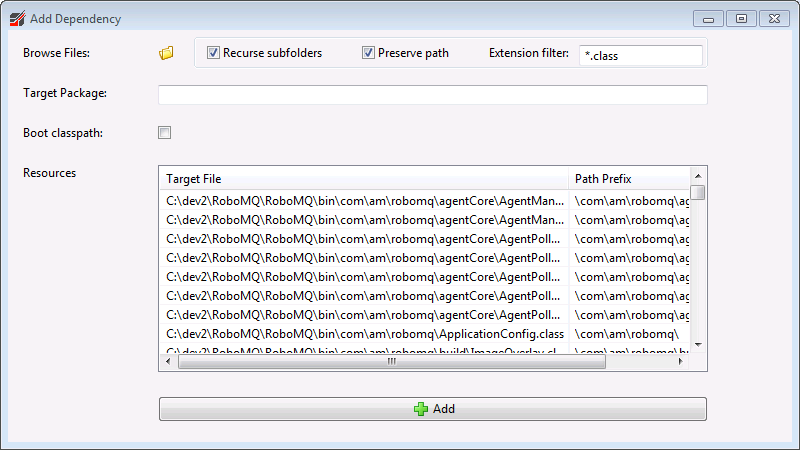Click the vertical scrollbar thumb in Resources

(x=698, y=193)
